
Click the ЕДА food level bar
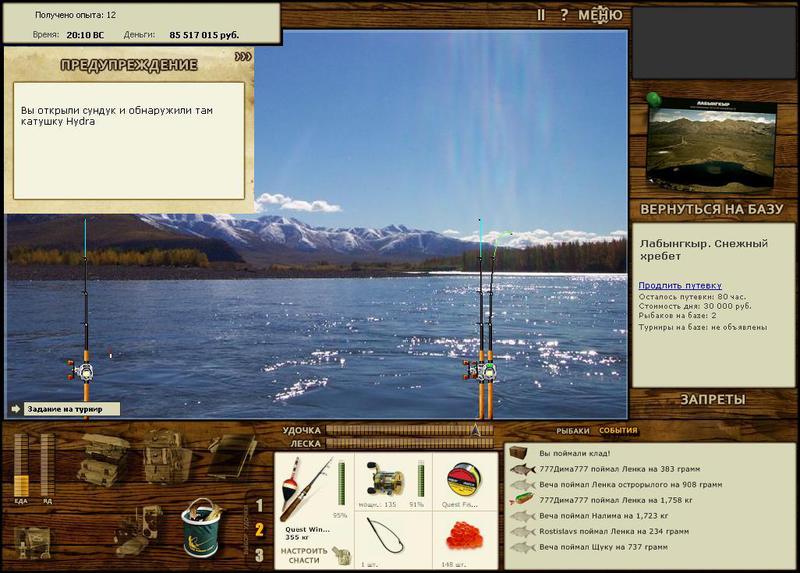(x=21, y=465)
